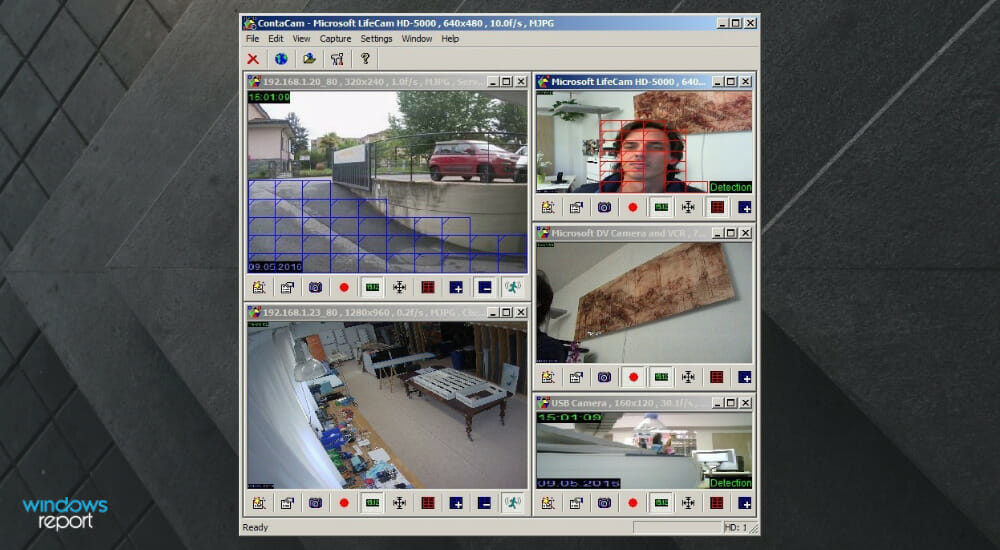The height and width of the screenshot is (550, 1000).
Task: Click four-arrows fit icon in 192.168.1.20_80 window
Action: [x=400, y=288]
